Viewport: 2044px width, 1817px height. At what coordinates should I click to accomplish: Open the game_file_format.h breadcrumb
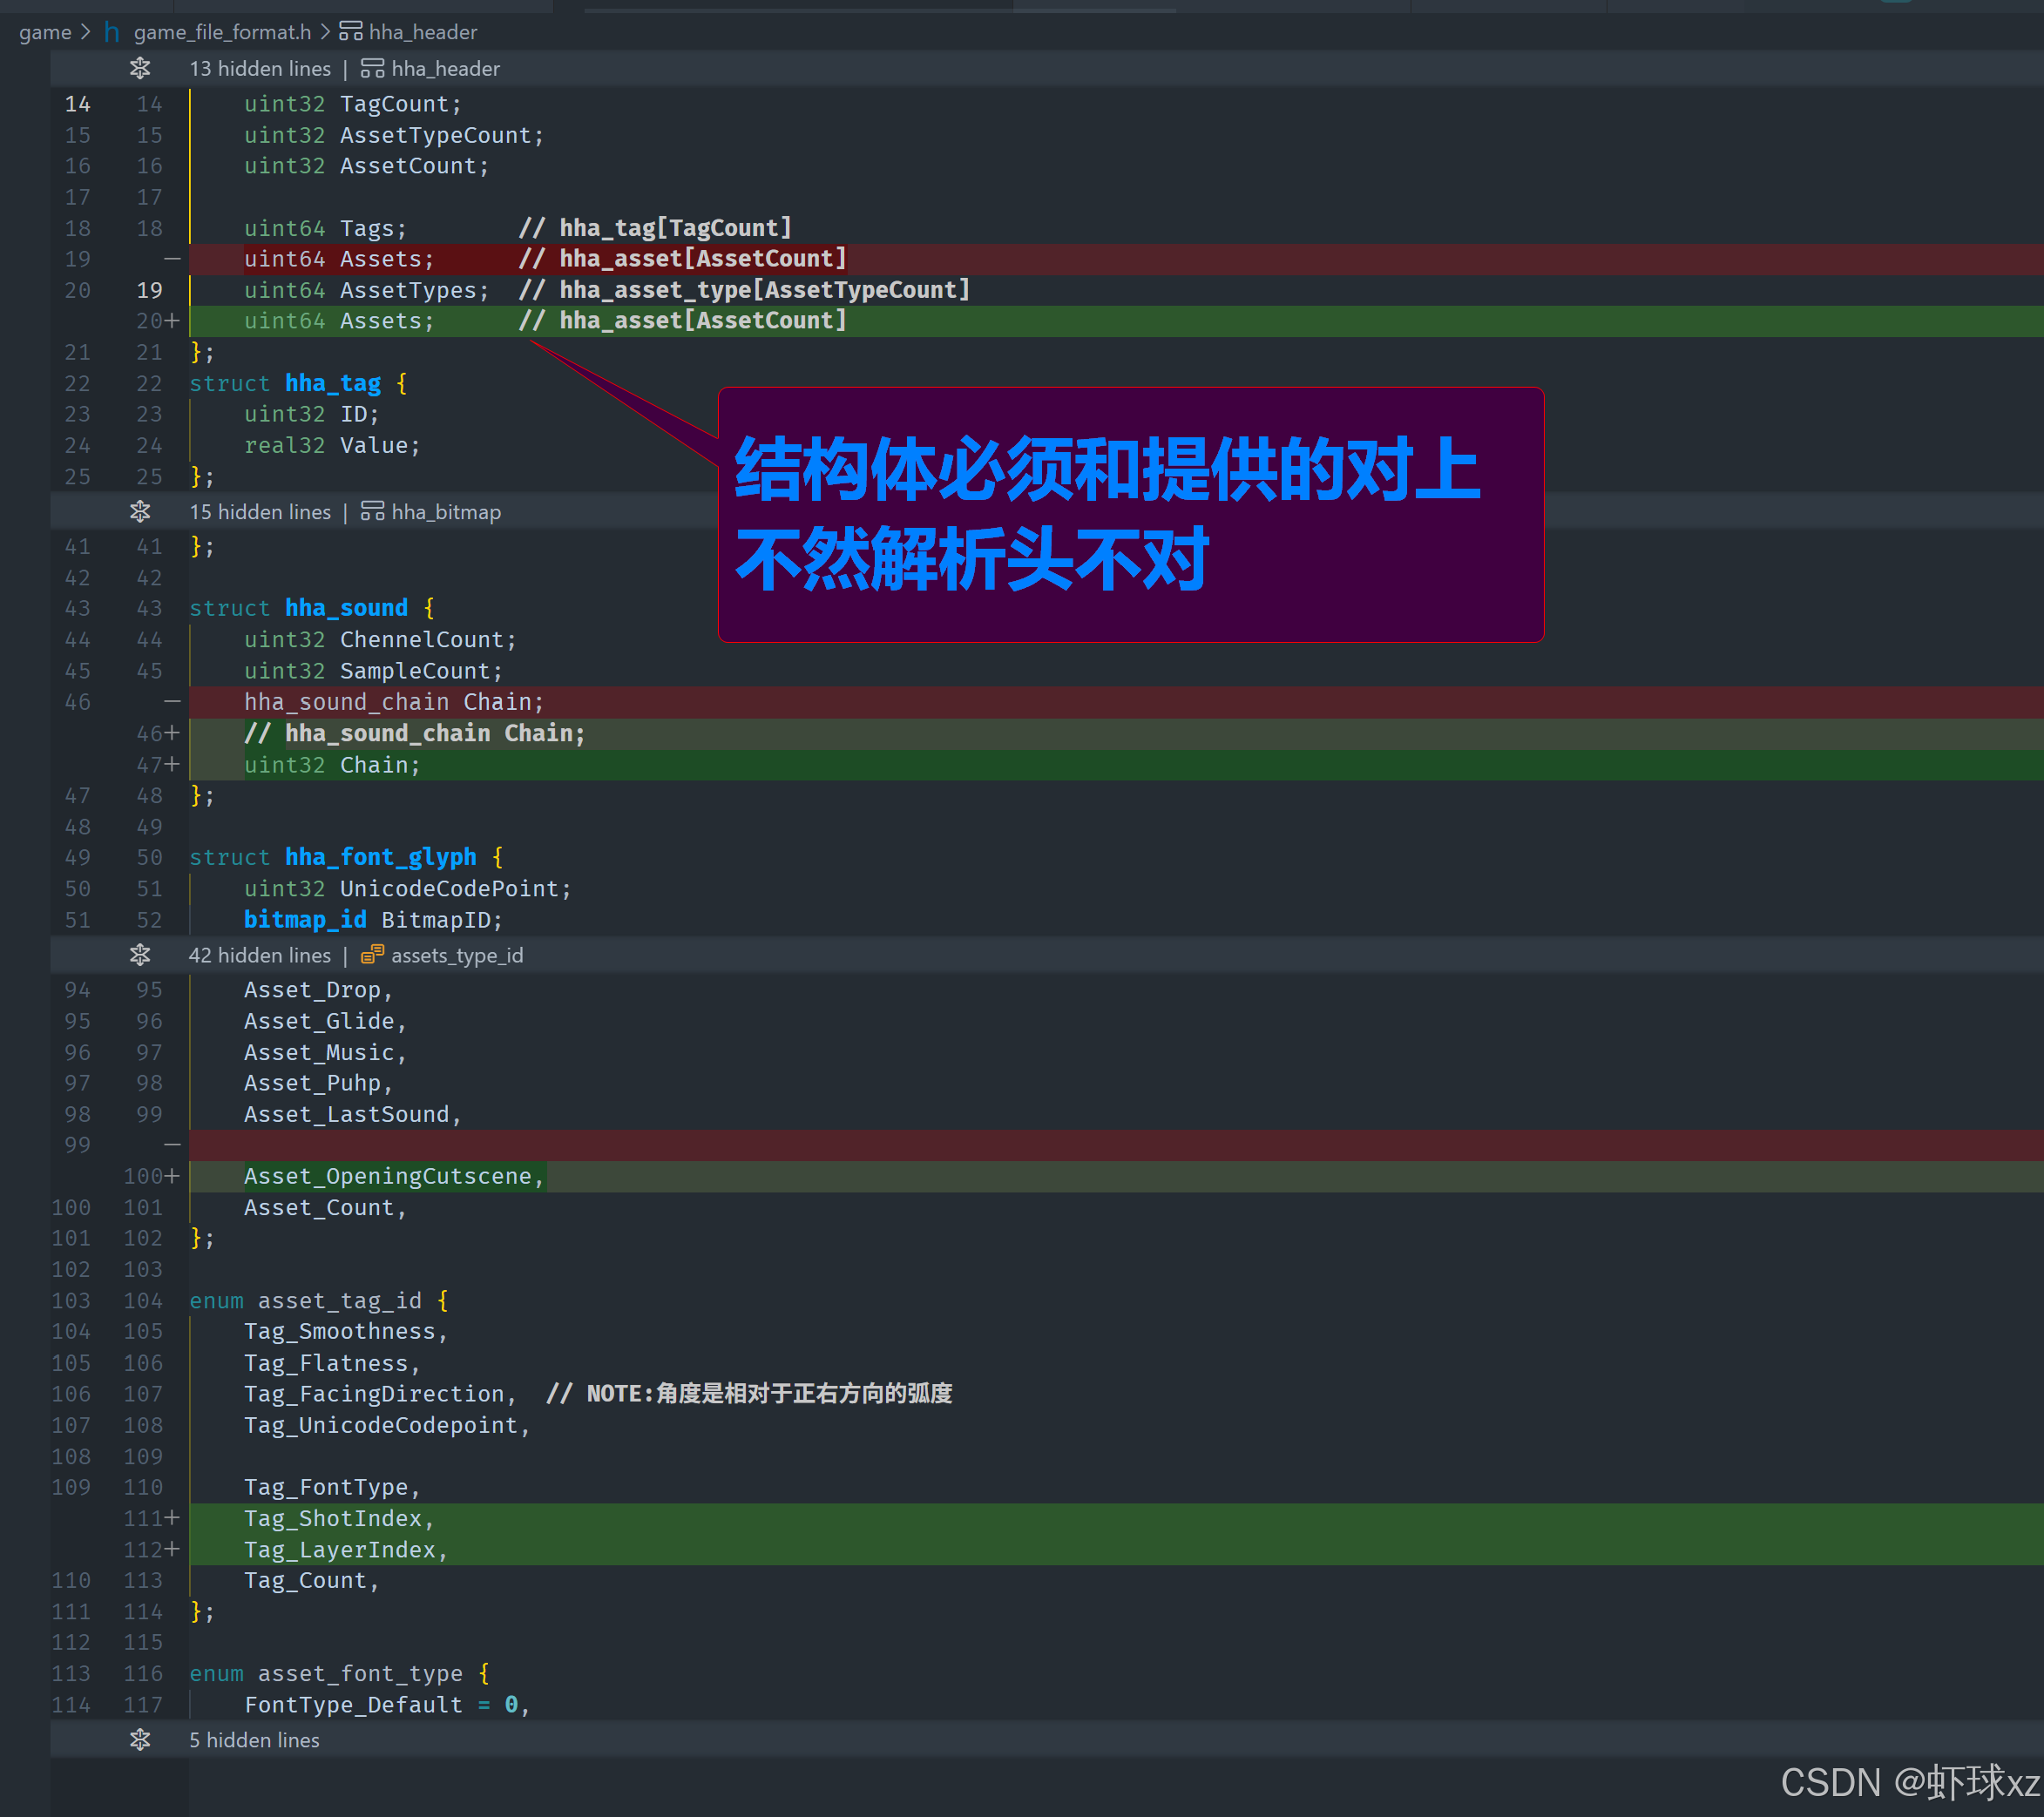pyautogui.click(x=222, y=32)
